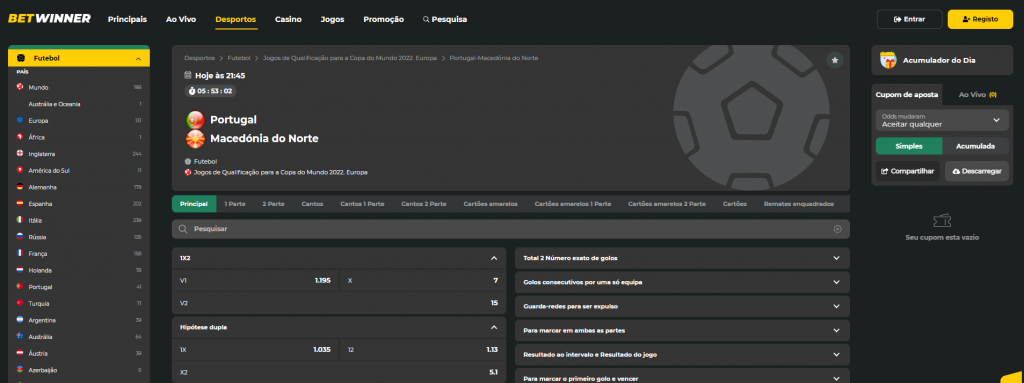The height and width of the screenshot is (383, 1024).
Task: Collapse the 1X2 market
Action: 494,258
